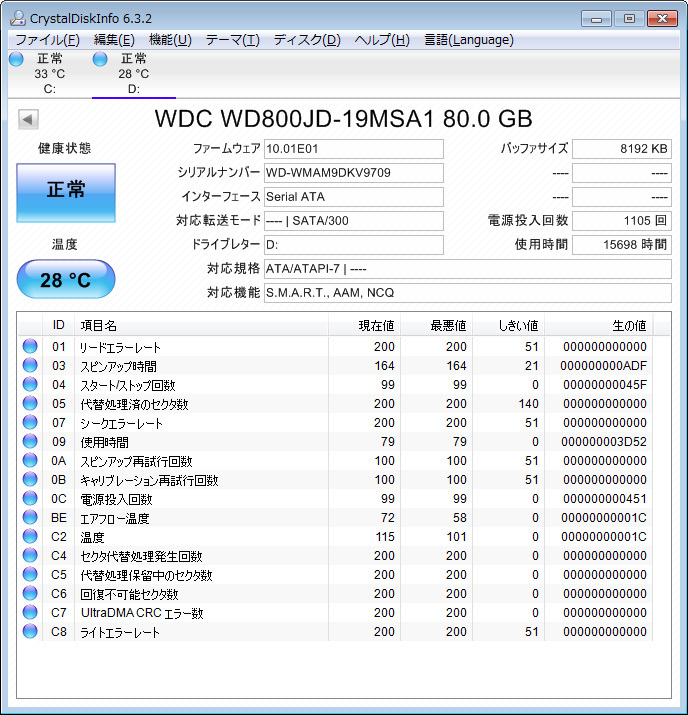This screenshot has height=715, width=688.
Task: Select raw value 000000003D52
Action: (x=604, y=442)
